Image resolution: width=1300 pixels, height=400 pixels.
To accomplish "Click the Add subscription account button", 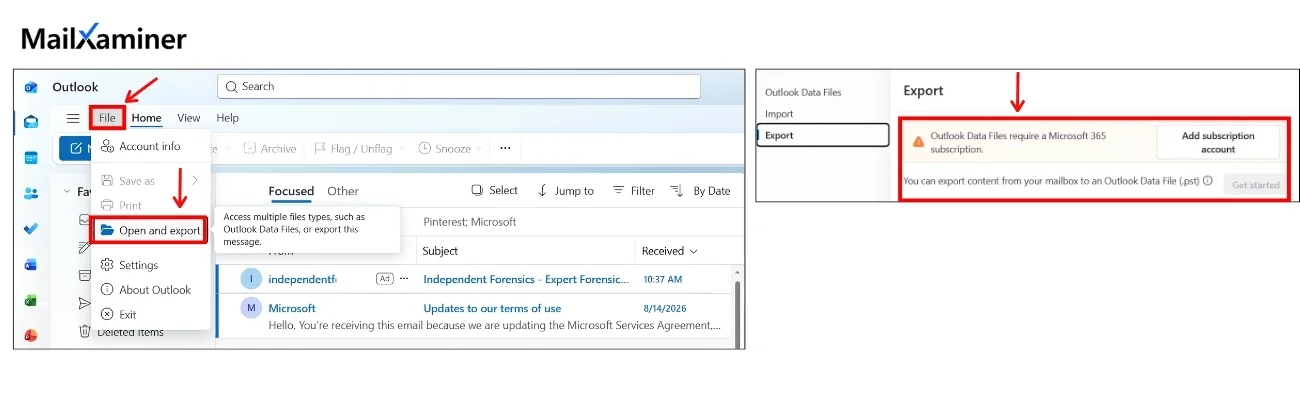I will (1218, 142).
